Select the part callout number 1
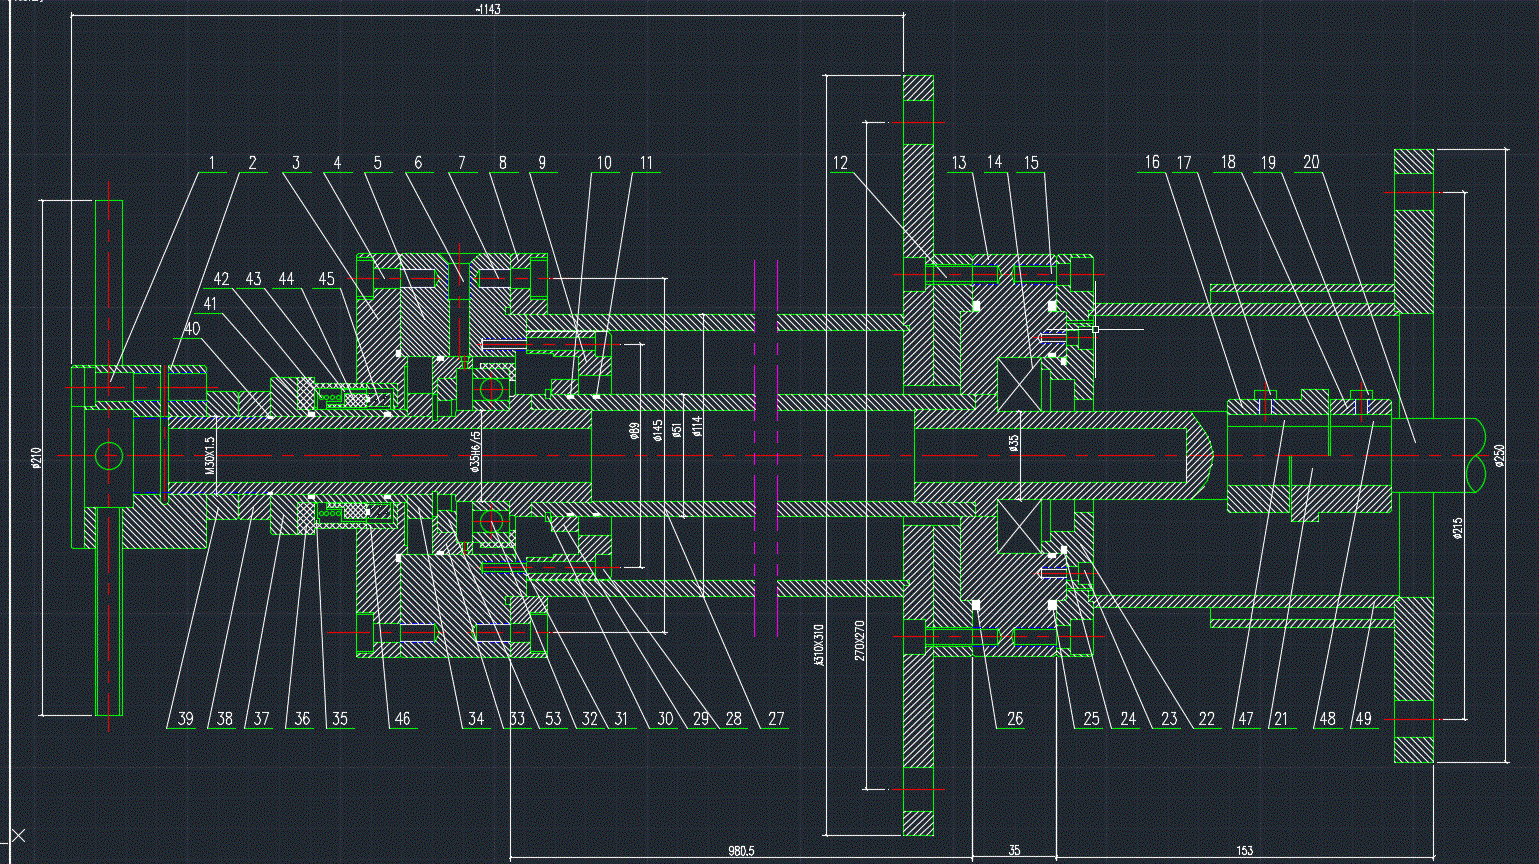The width and height of the screenshot is (1539, 864). 212,163
